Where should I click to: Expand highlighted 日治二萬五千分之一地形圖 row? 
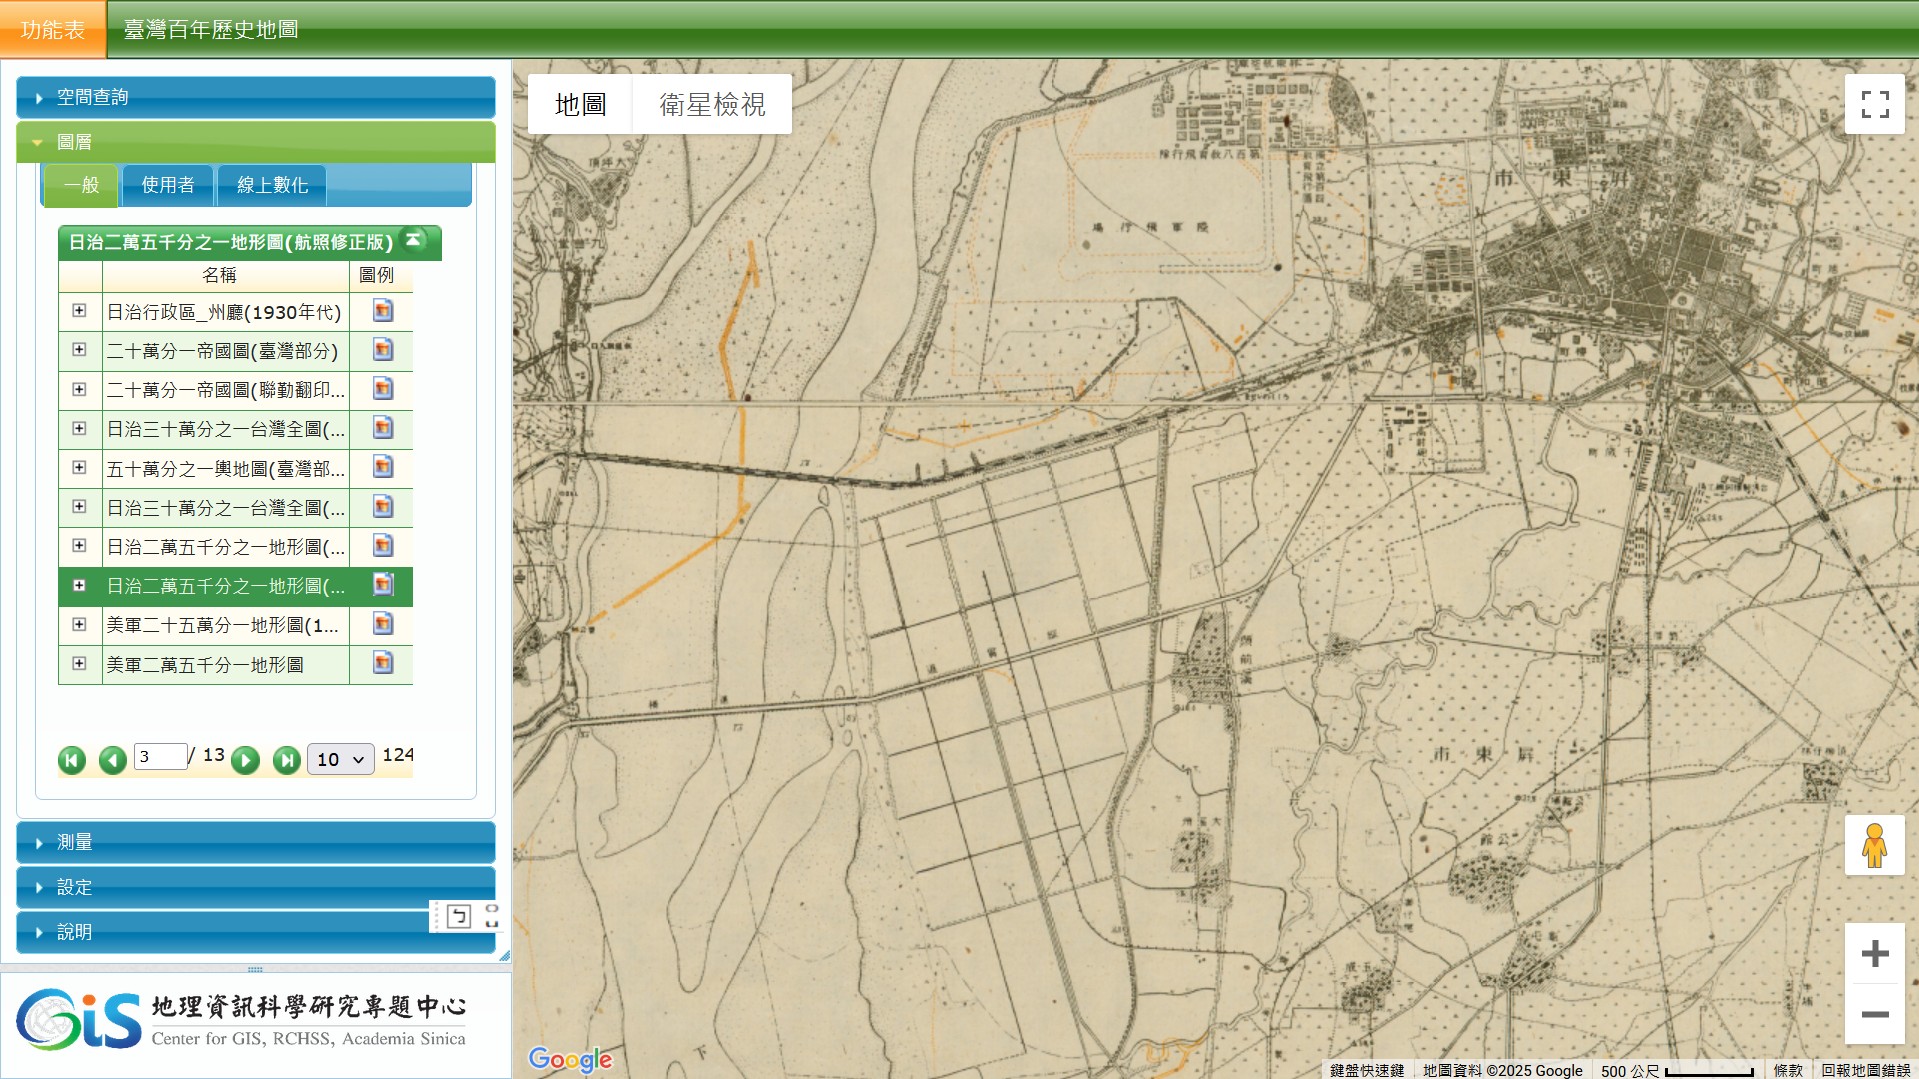click(x=79, y=585)
